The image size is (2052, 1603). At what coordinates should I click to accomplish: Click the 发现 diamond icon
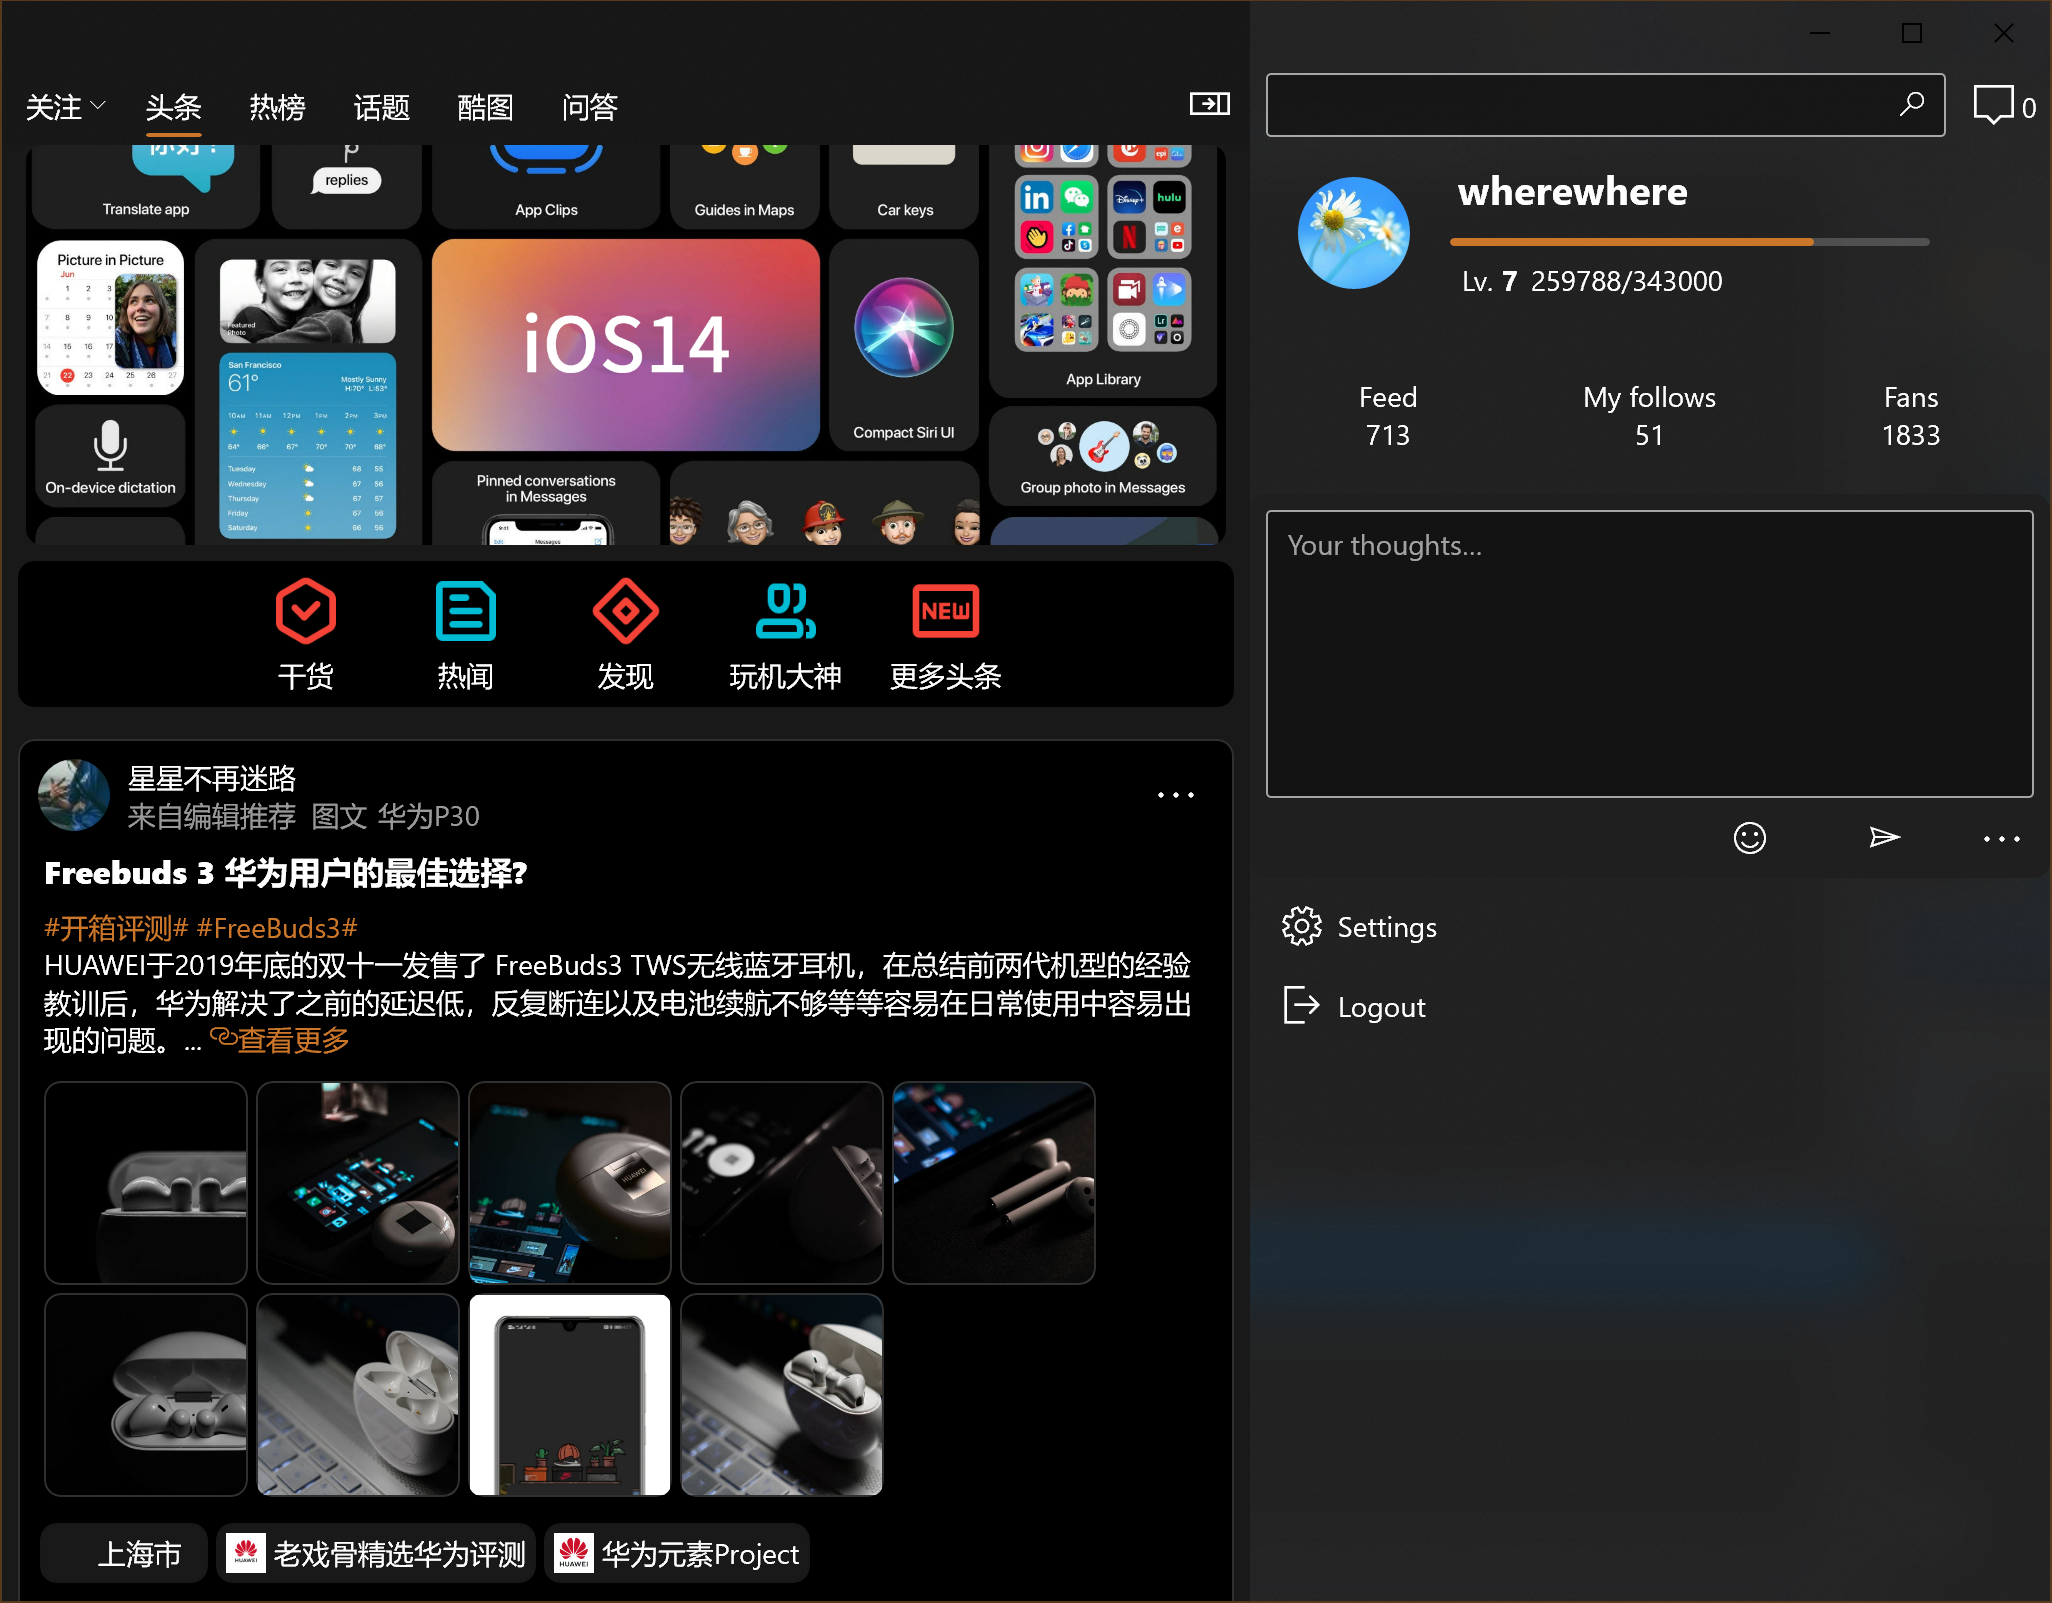(x=625, y=611)
